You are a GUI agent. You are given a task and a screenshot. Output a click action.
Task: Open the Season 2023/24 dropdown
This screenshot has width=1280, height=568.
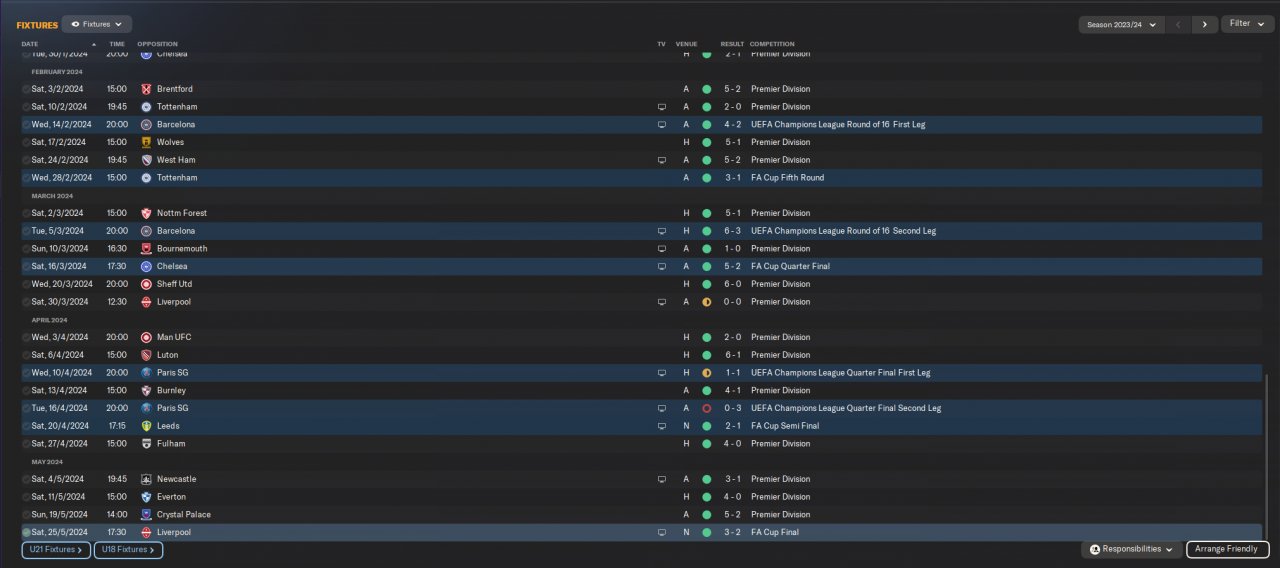point(1121,24)
